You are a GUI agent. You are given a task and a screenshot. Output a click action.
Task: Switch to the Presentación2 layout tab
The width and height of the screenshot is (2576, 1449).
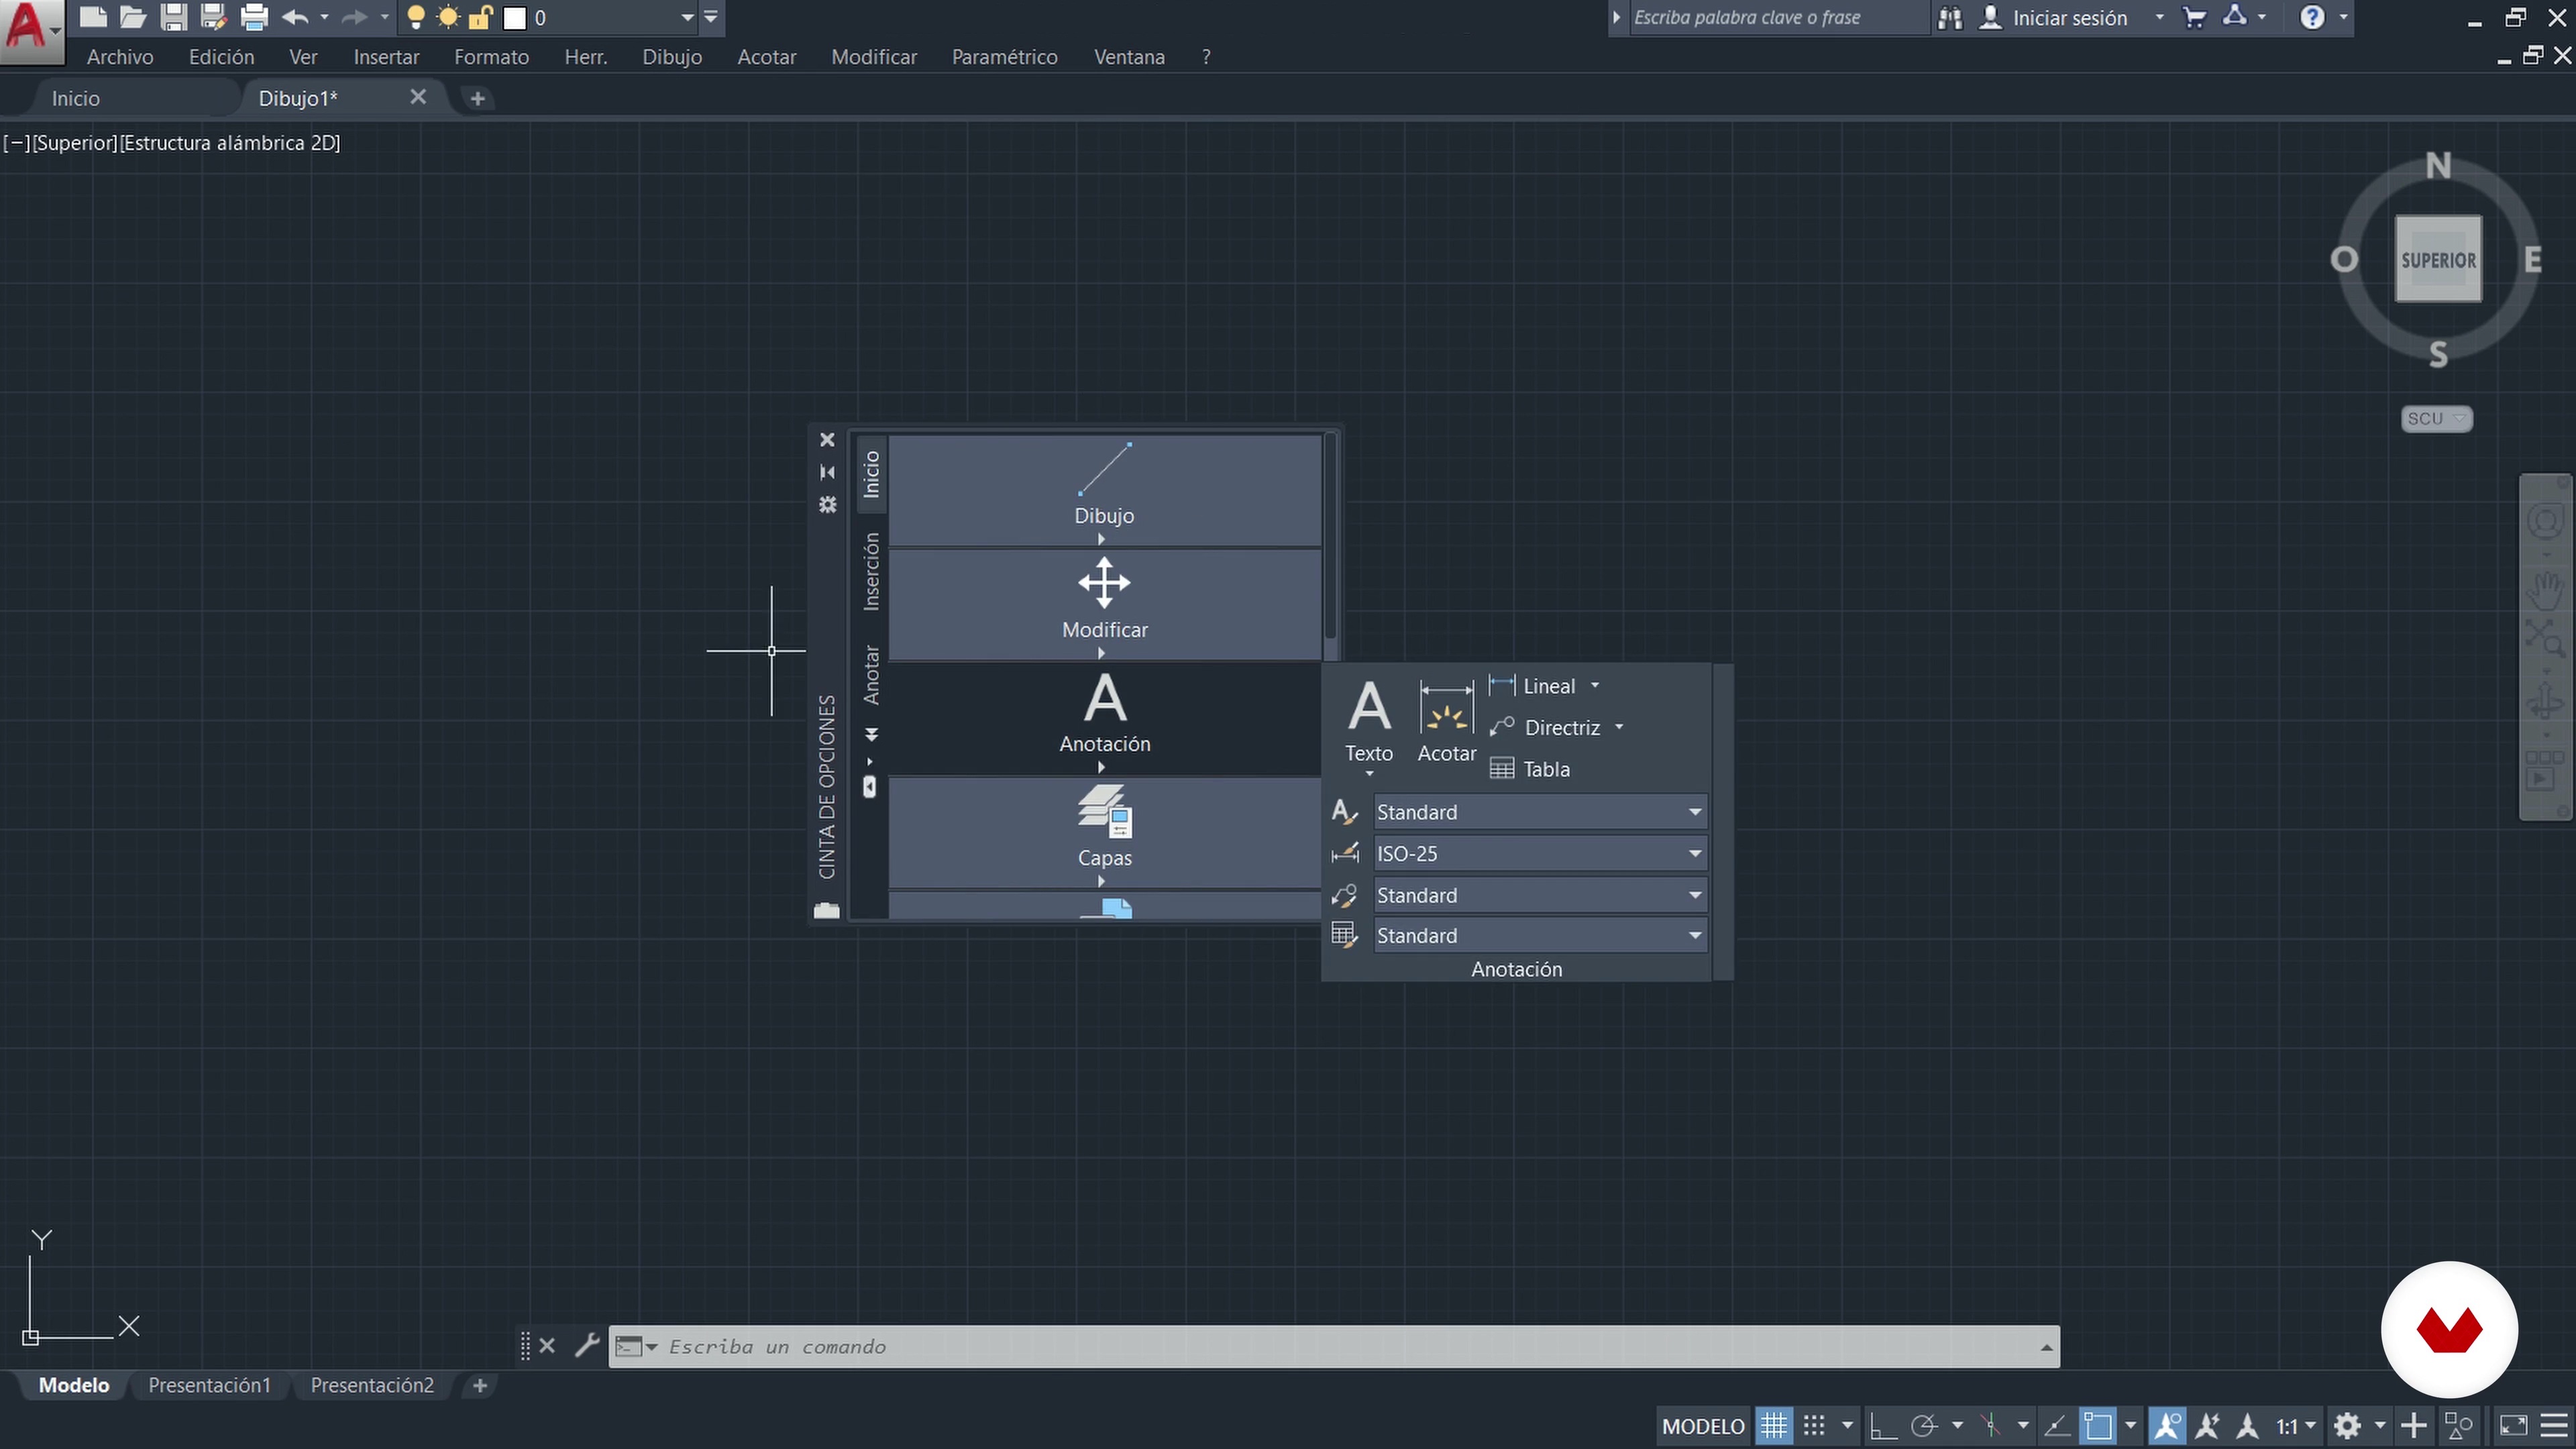pyautogui.click(x=372, y=1385)
